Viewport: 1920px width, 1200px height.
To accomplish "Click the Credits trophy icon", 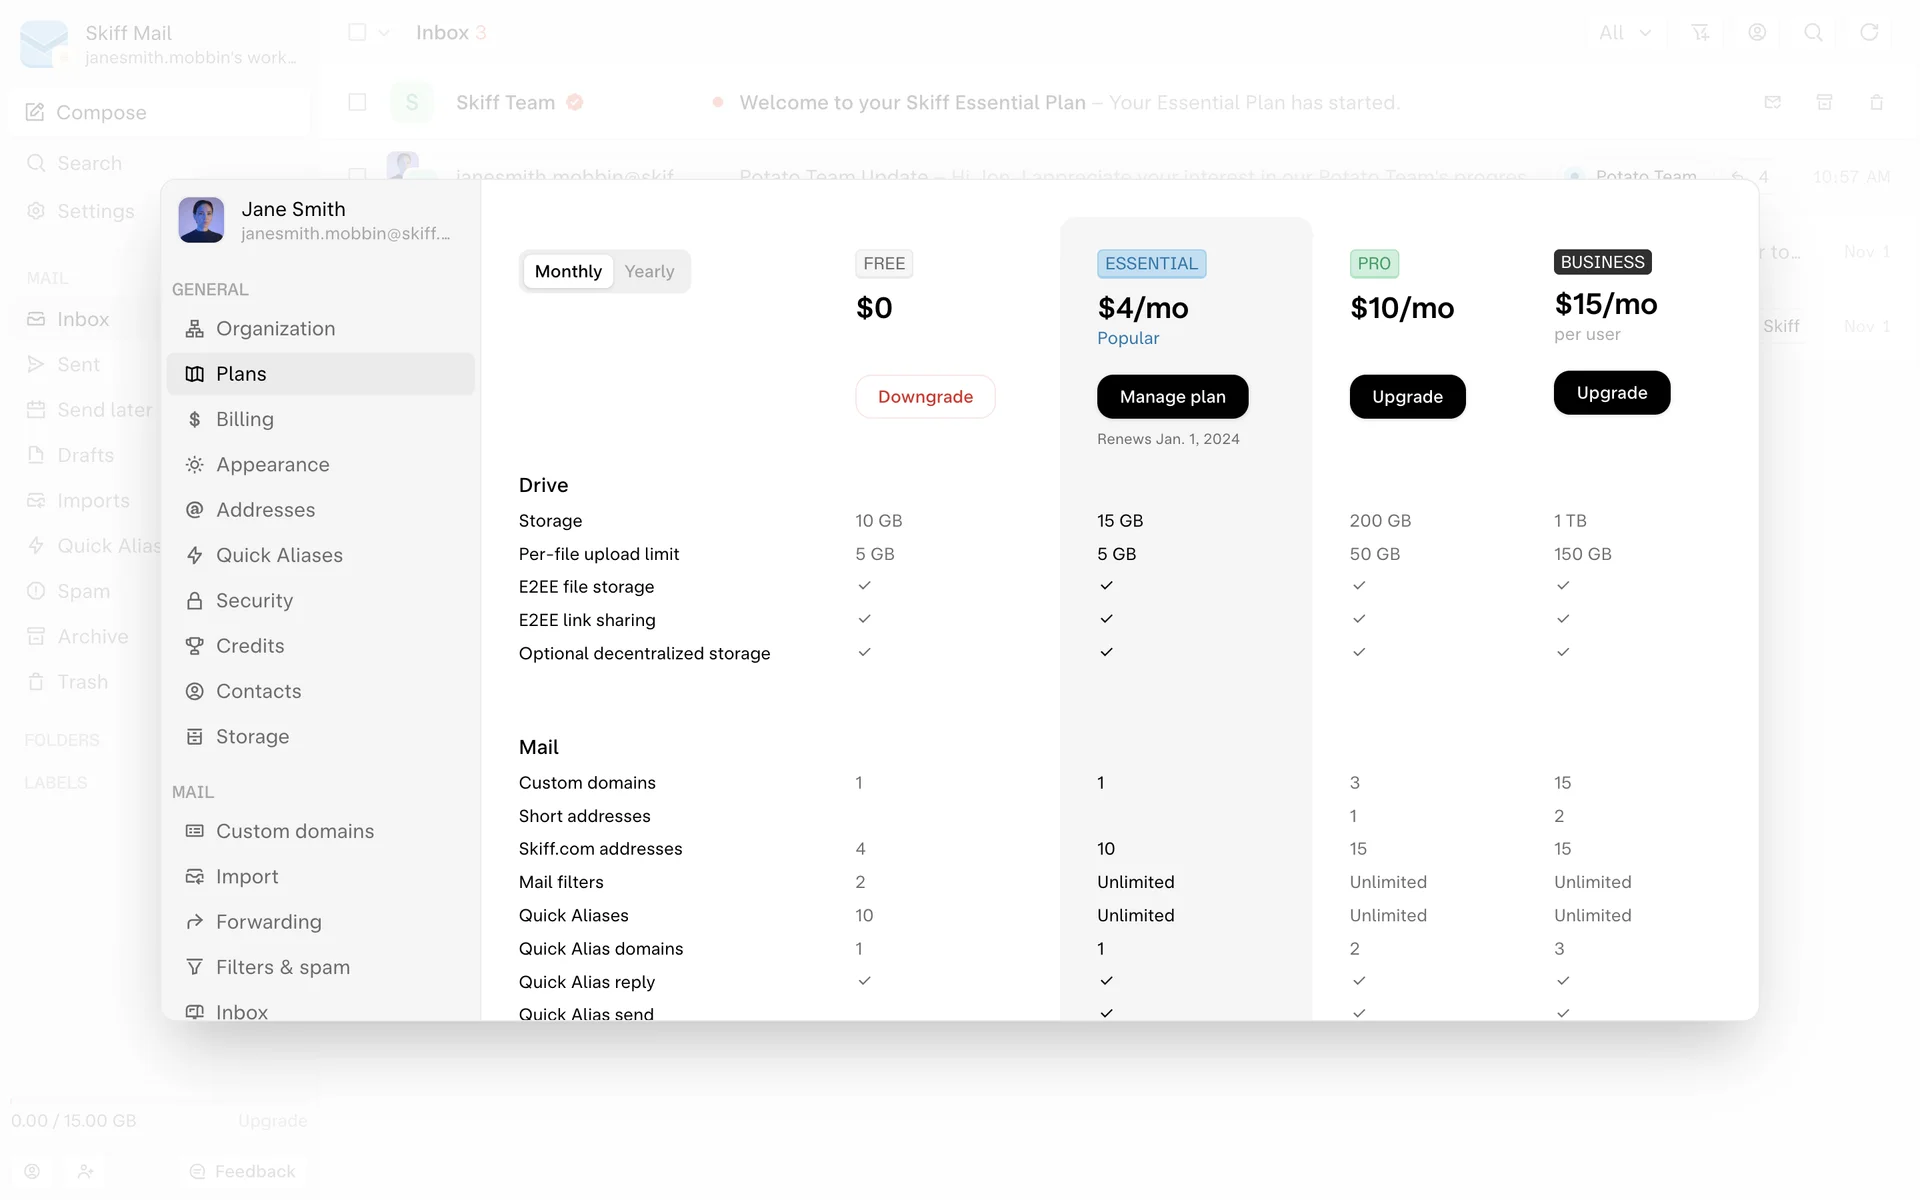I will click(x=195, y=646).
